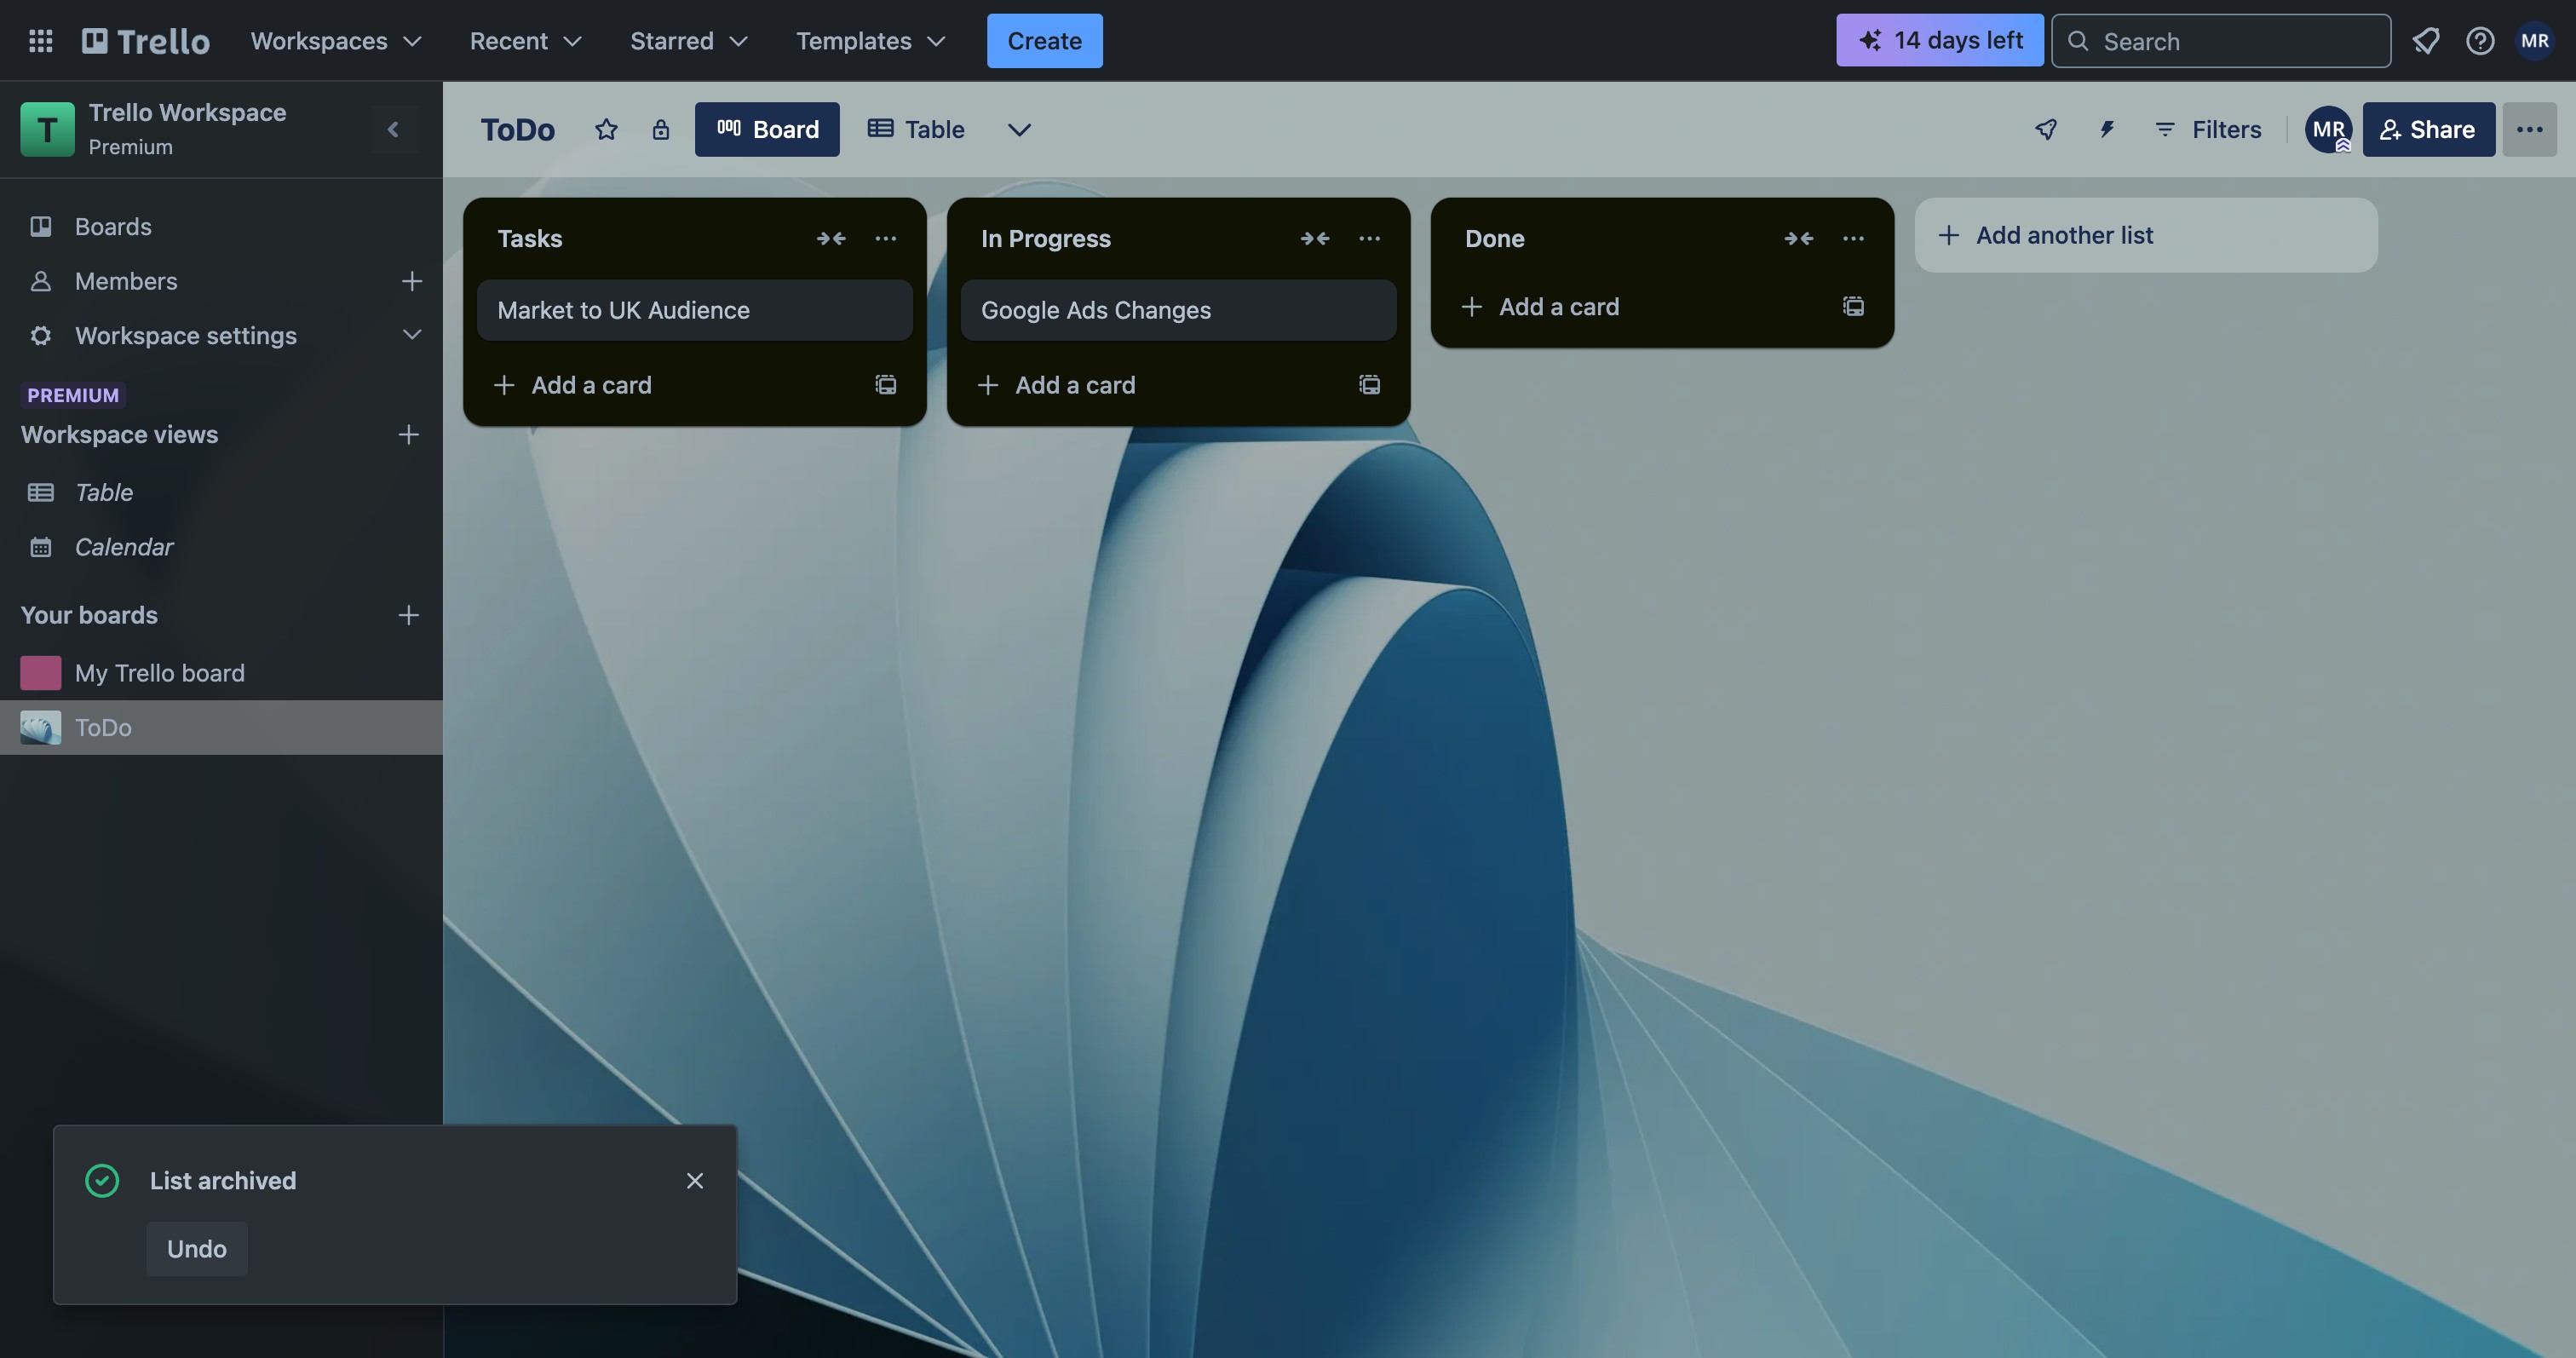Open the board menu ellipsis

click(2529, 129)
